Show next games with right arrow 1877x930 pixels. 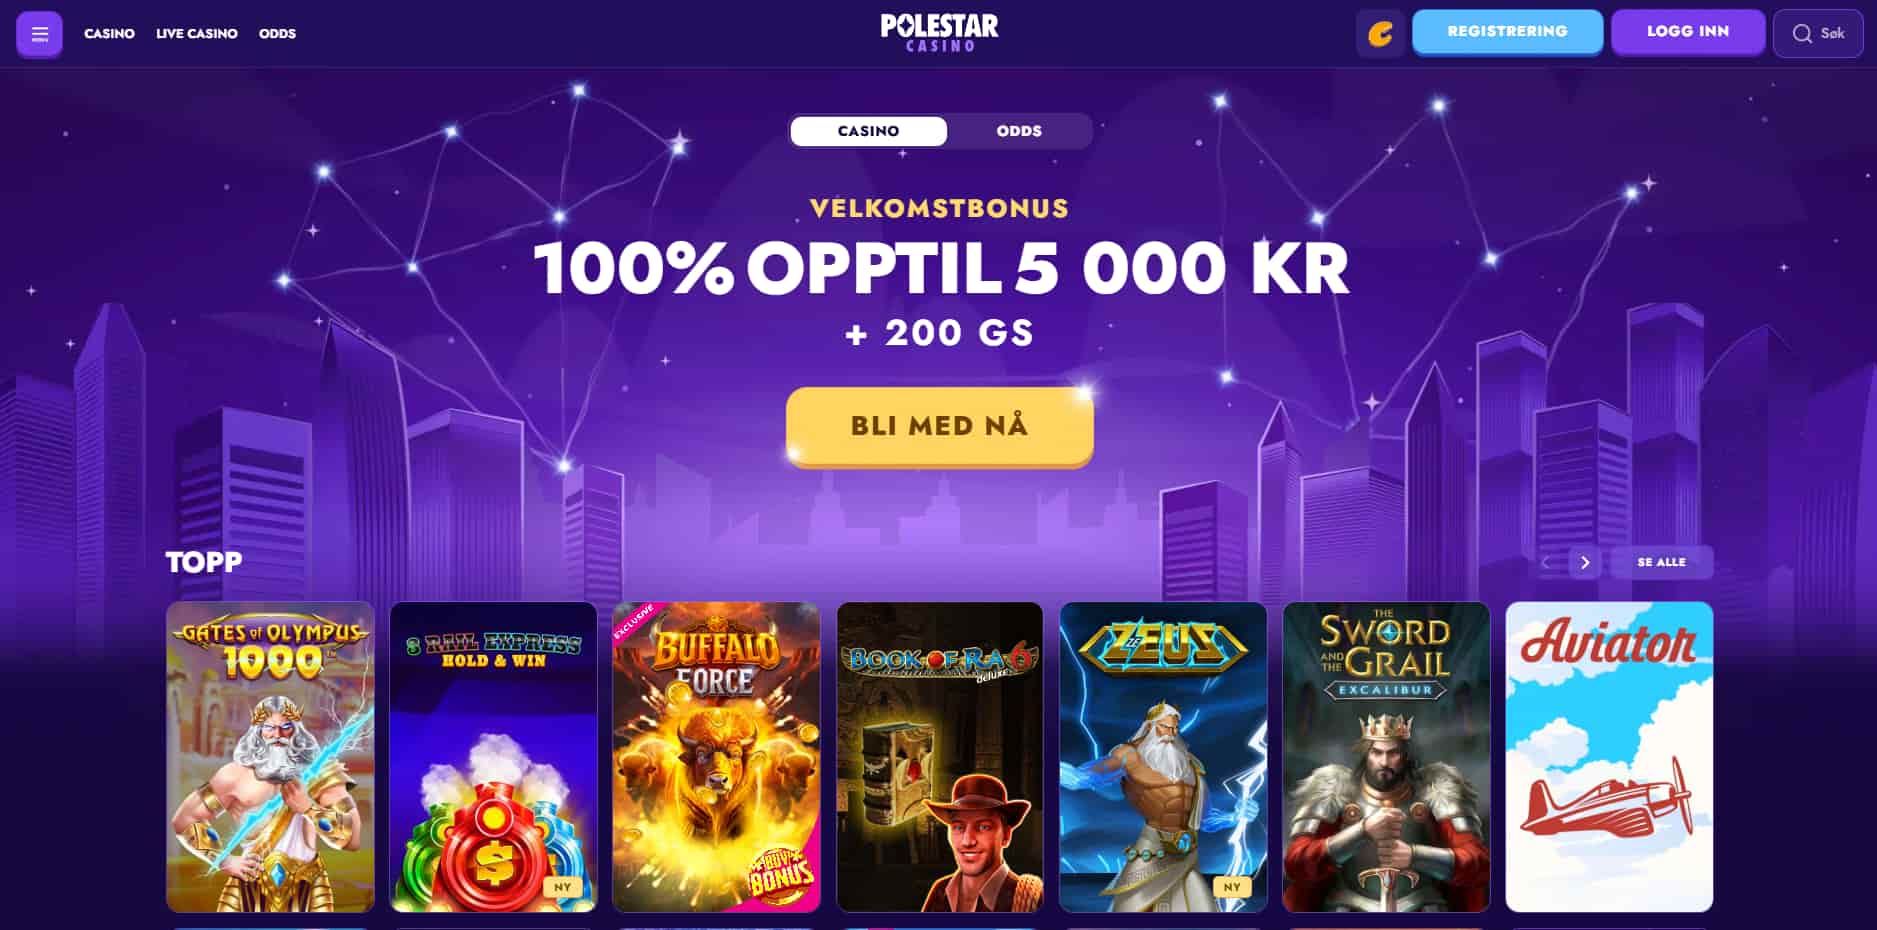1584,562
